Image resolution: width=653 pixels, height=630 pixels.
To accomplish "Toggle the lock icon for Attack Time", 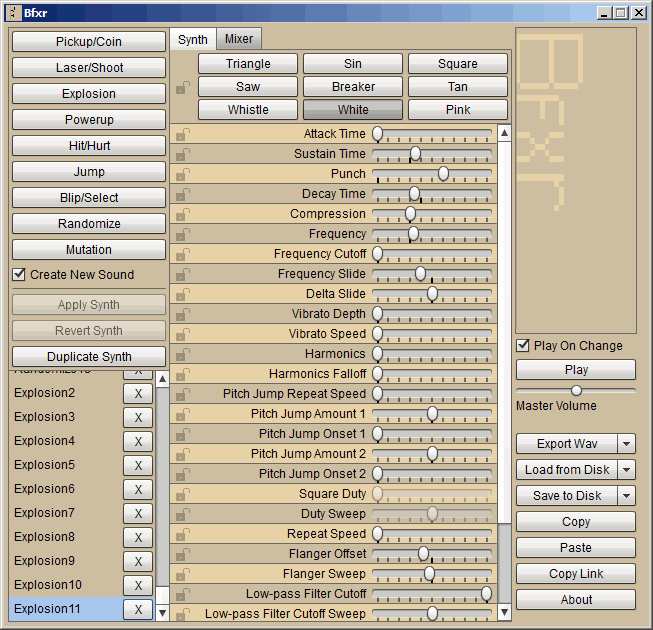I will (182, 134).
